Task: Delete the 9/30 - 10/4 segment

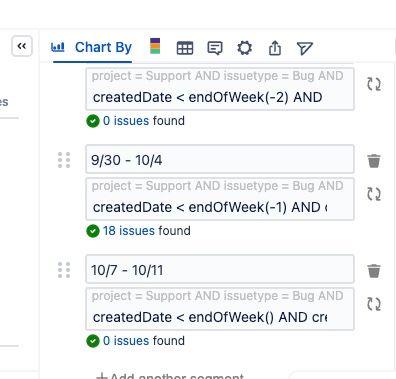Action: 374,161
